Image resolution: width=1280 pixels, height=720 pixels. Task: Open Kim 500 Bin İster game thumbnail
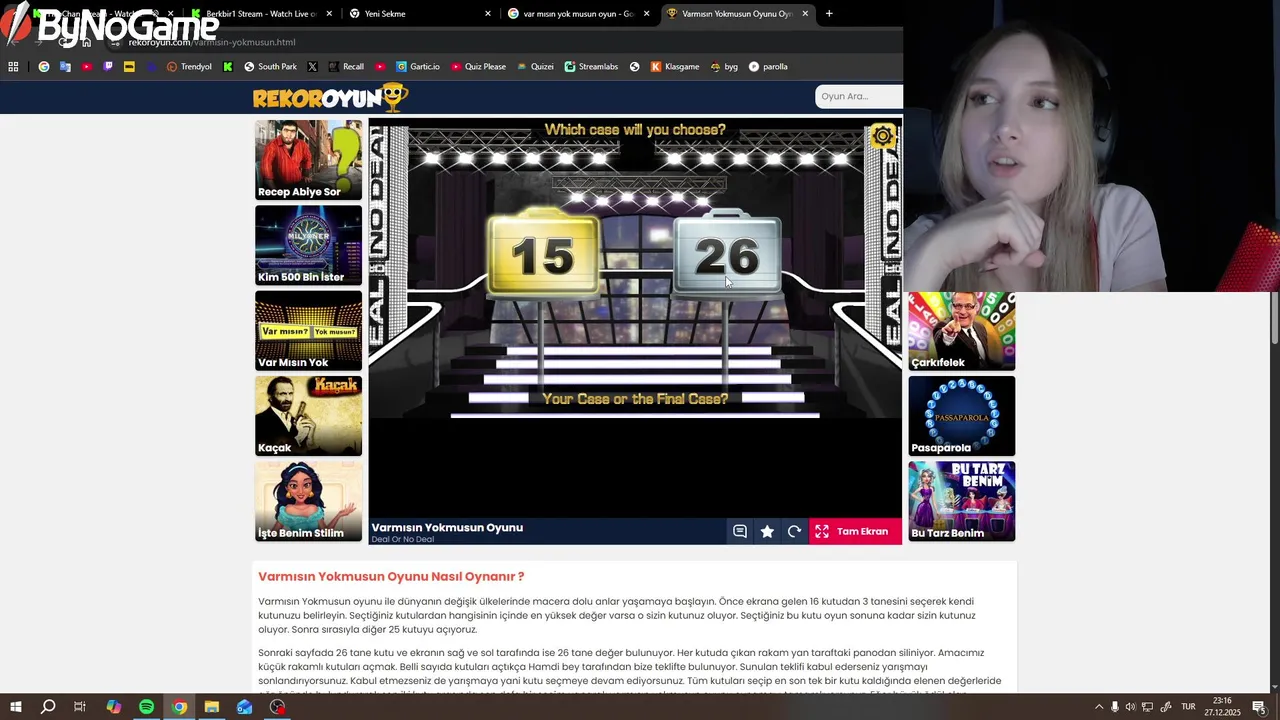pos(308,245)
